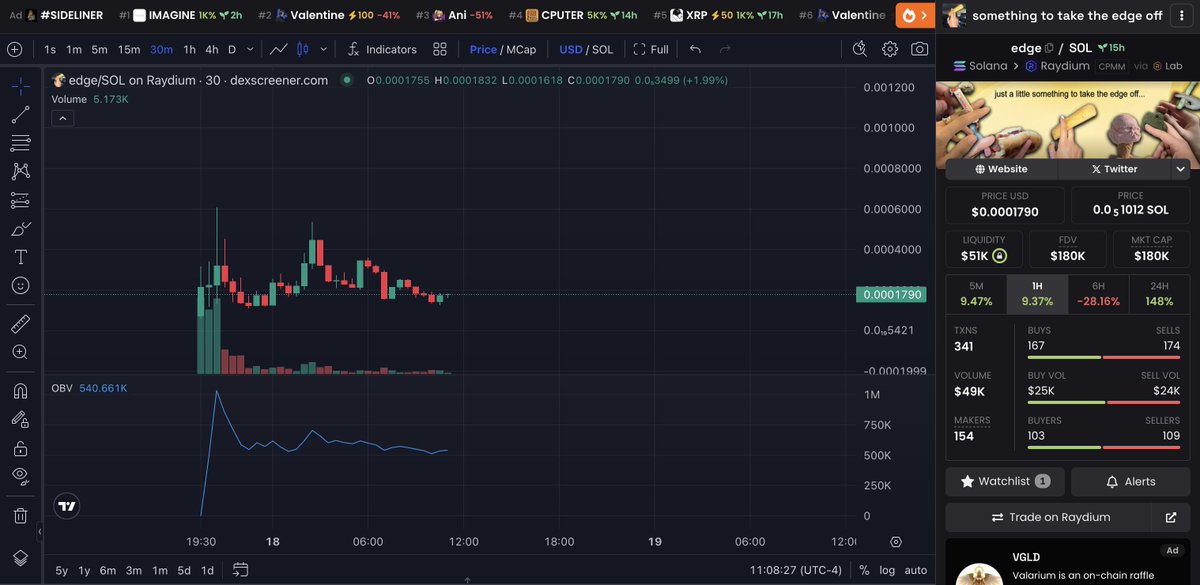Open Trade on Raydium
Viewport: 1200px width, 585px height.
pyautogui.click(x=1050, y=517)
